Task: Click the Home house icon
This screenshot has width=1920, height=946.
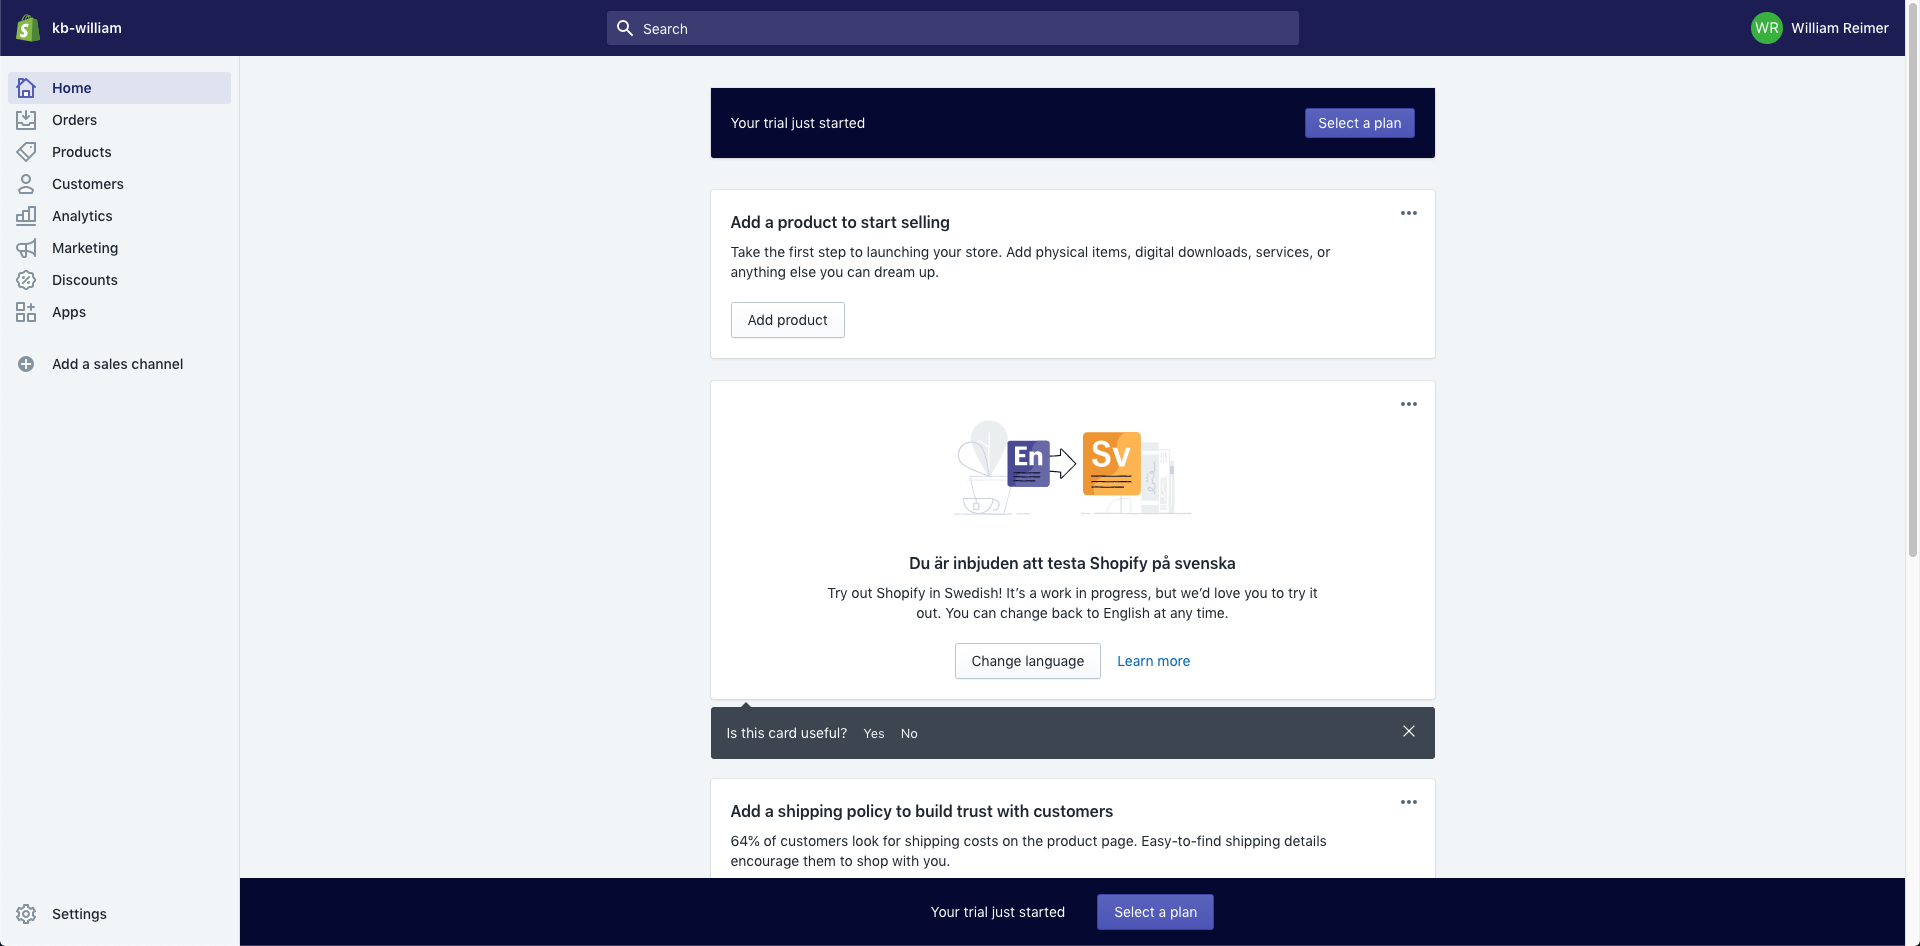Action: [26, 88]
